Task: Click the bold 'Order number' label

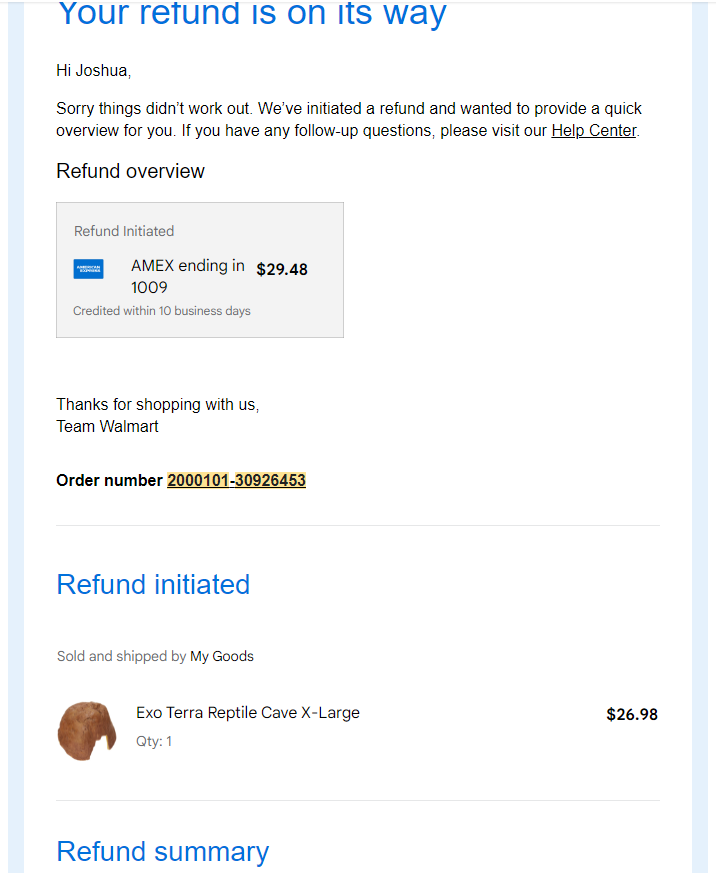Action: (x=109, y=480)
